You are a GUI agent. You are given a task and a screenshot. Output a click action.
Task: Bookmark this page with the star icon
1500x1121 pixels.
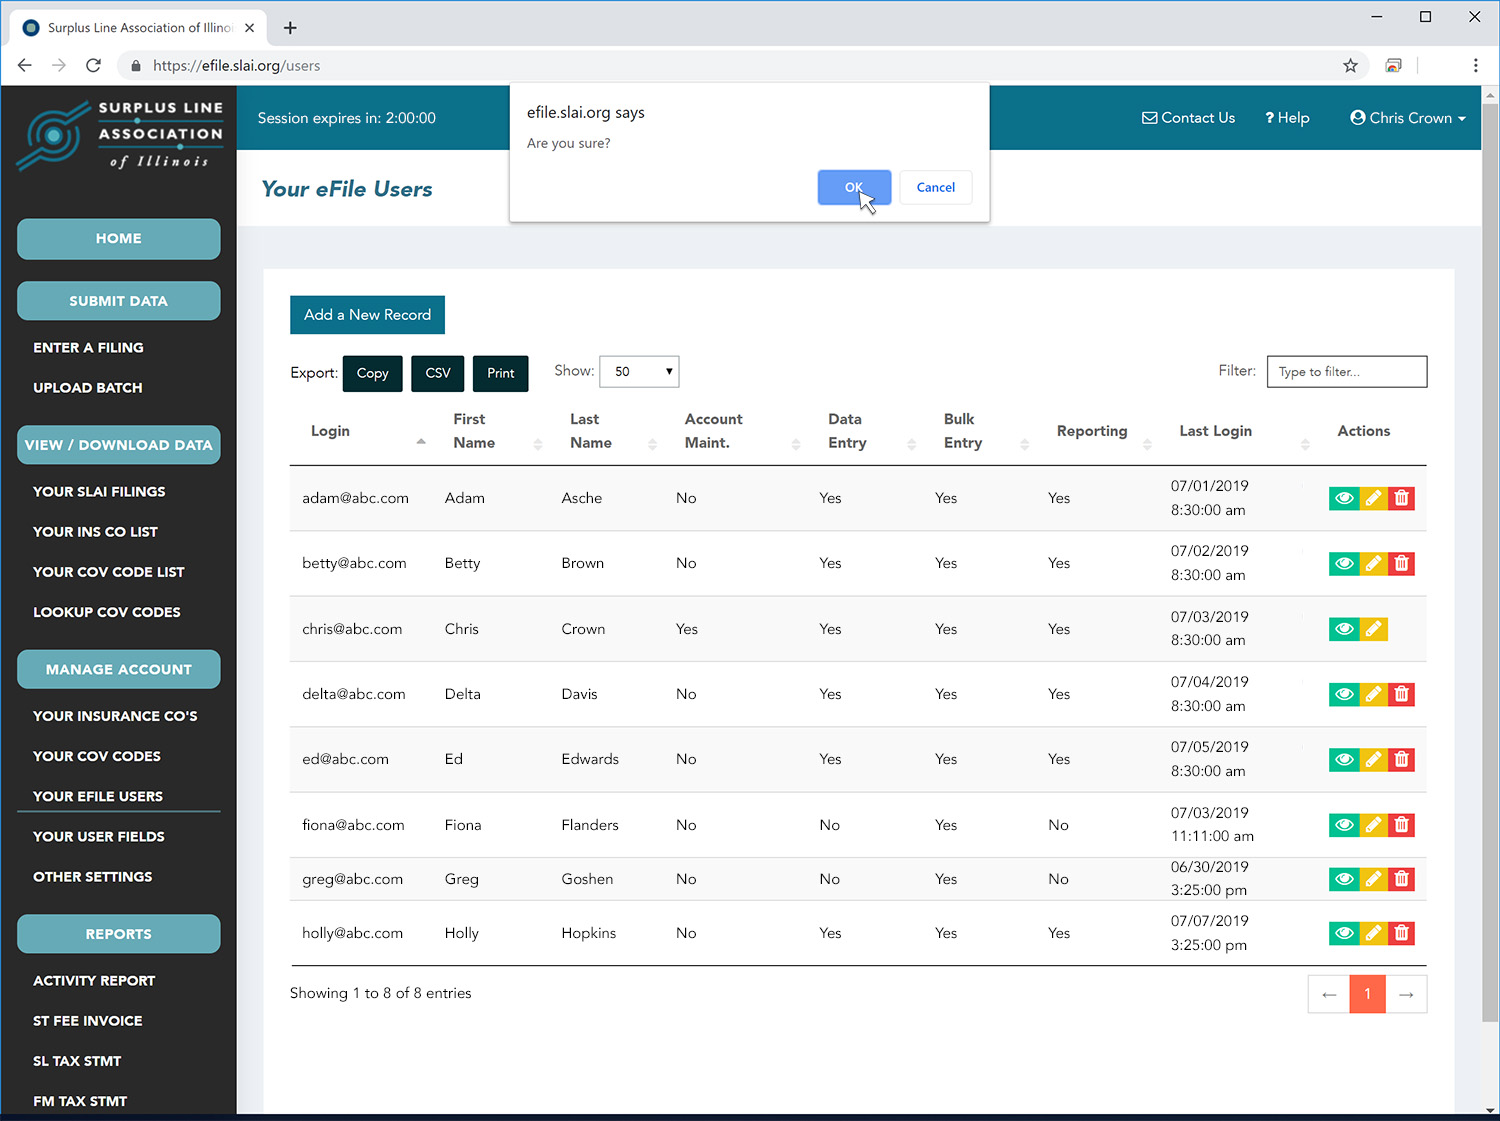1350,66
